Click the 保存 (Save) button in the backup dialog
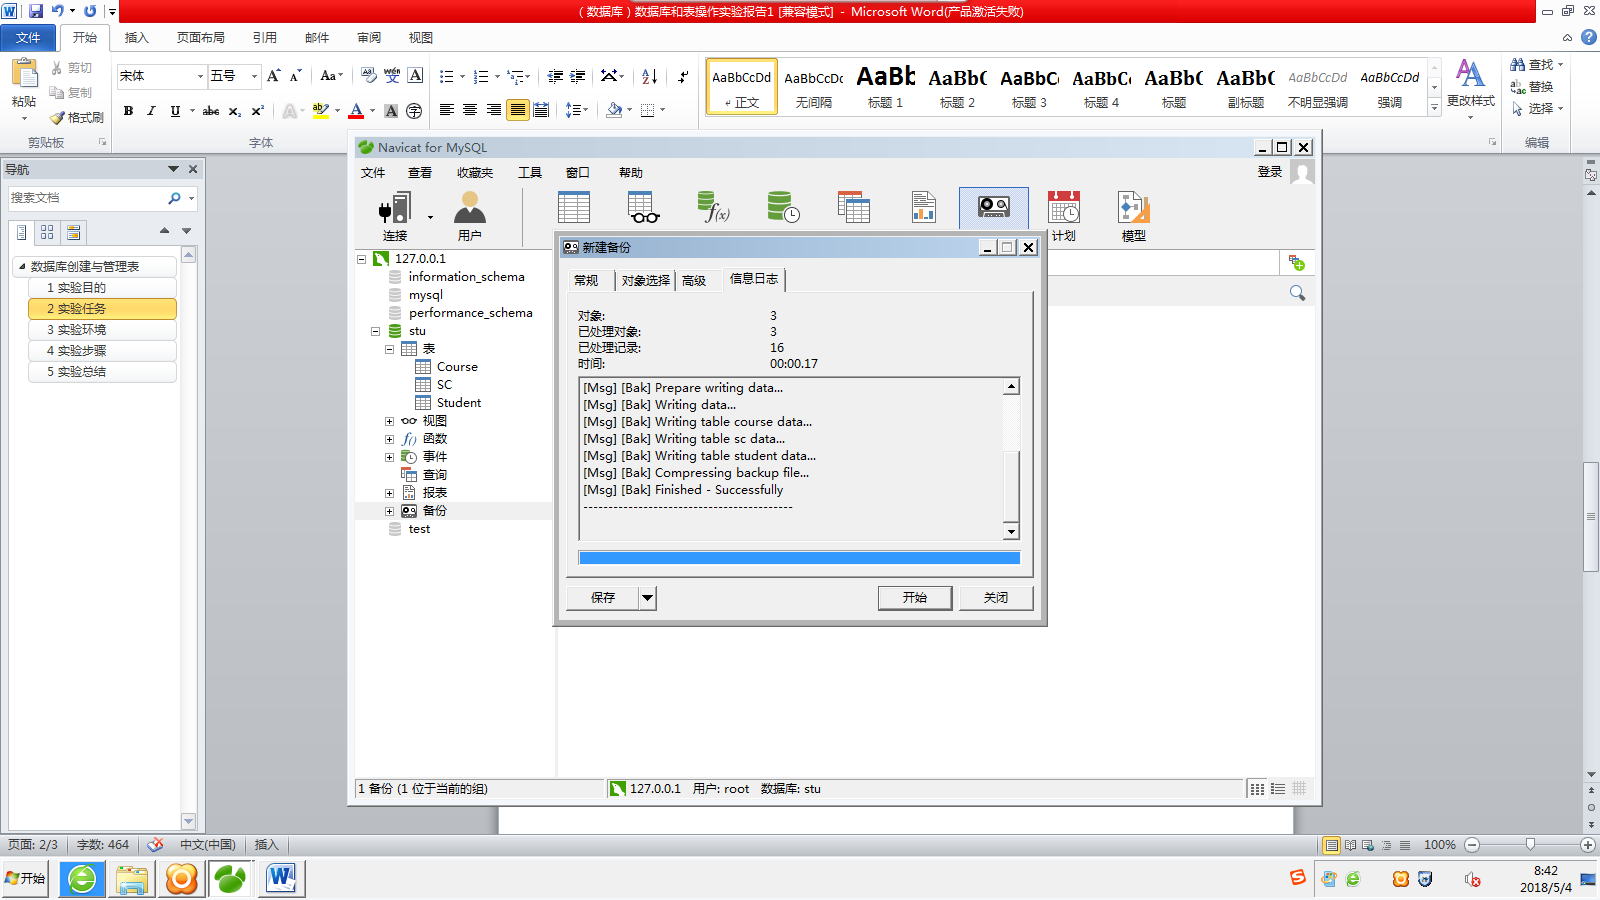1600x900 pixels. click(x=603, y=598)
